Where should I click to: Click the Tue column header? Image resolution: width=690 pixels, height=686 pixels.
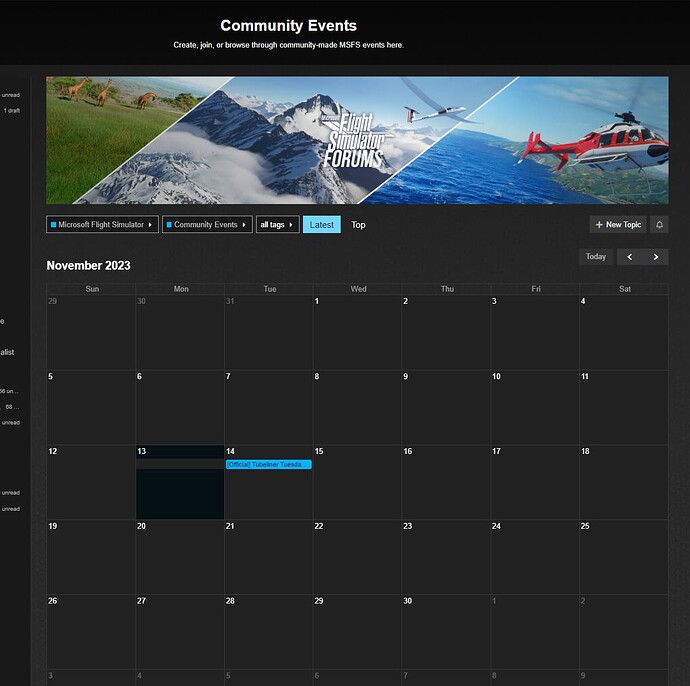[270, 289]
